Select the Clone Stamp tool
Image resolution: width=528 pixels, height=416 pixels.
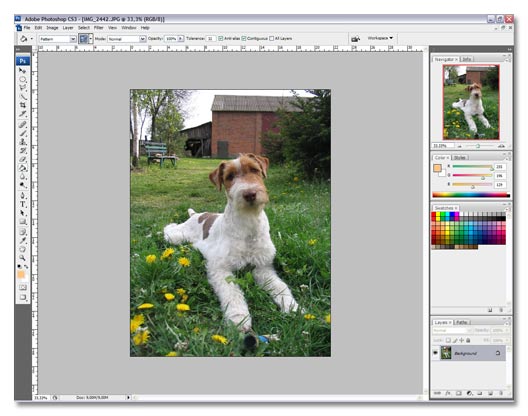pos(22,142)
